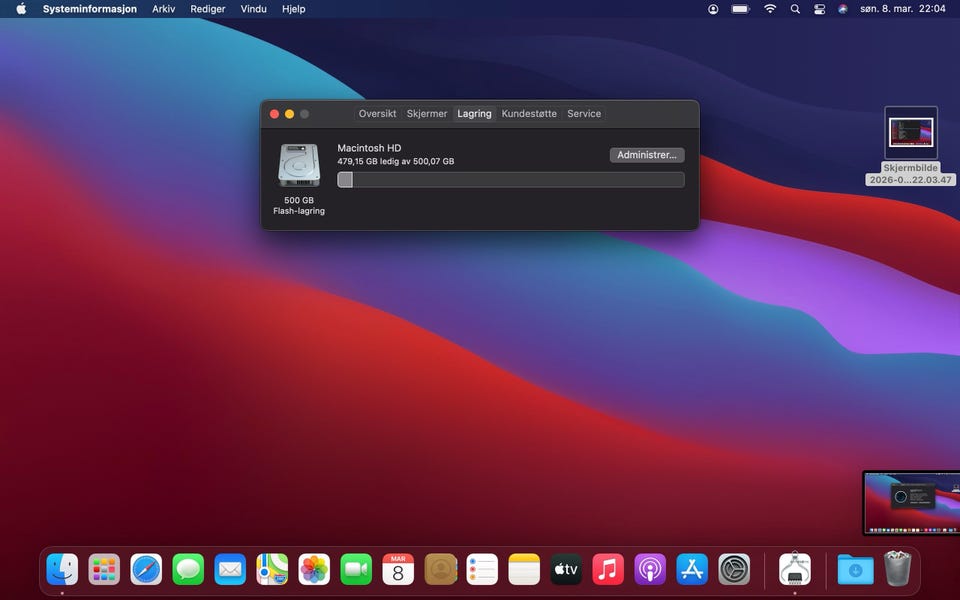Click the Macintosh HD disk icon
Viewport: 960px width, 600px height.
coord(299,165)
